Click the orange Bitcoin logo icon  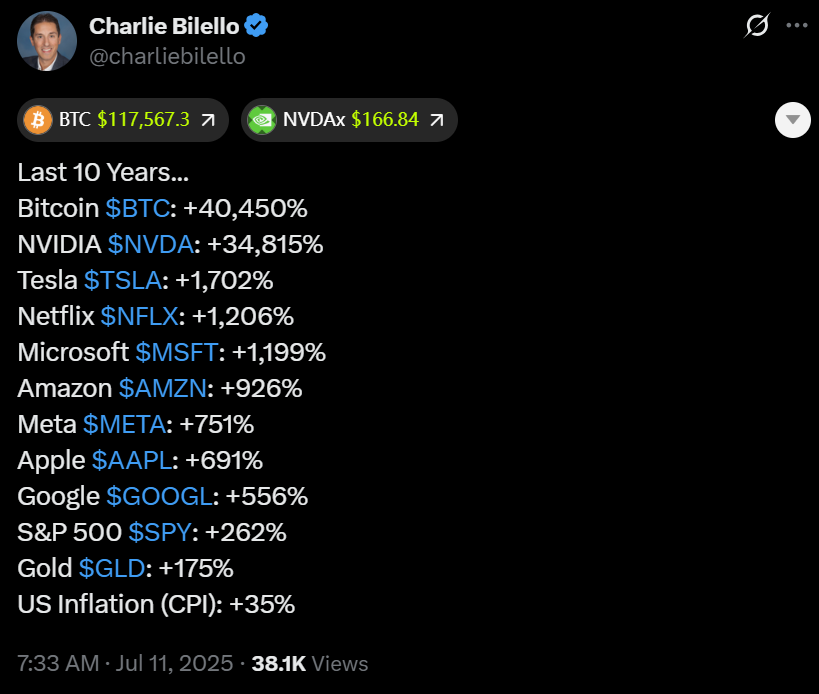37,120
